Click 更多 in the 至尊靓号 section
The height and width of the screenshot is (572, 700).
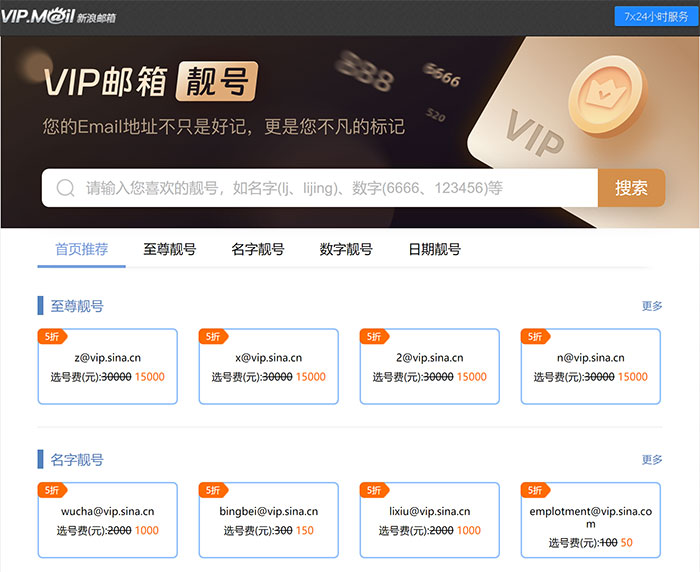point(652,306)
